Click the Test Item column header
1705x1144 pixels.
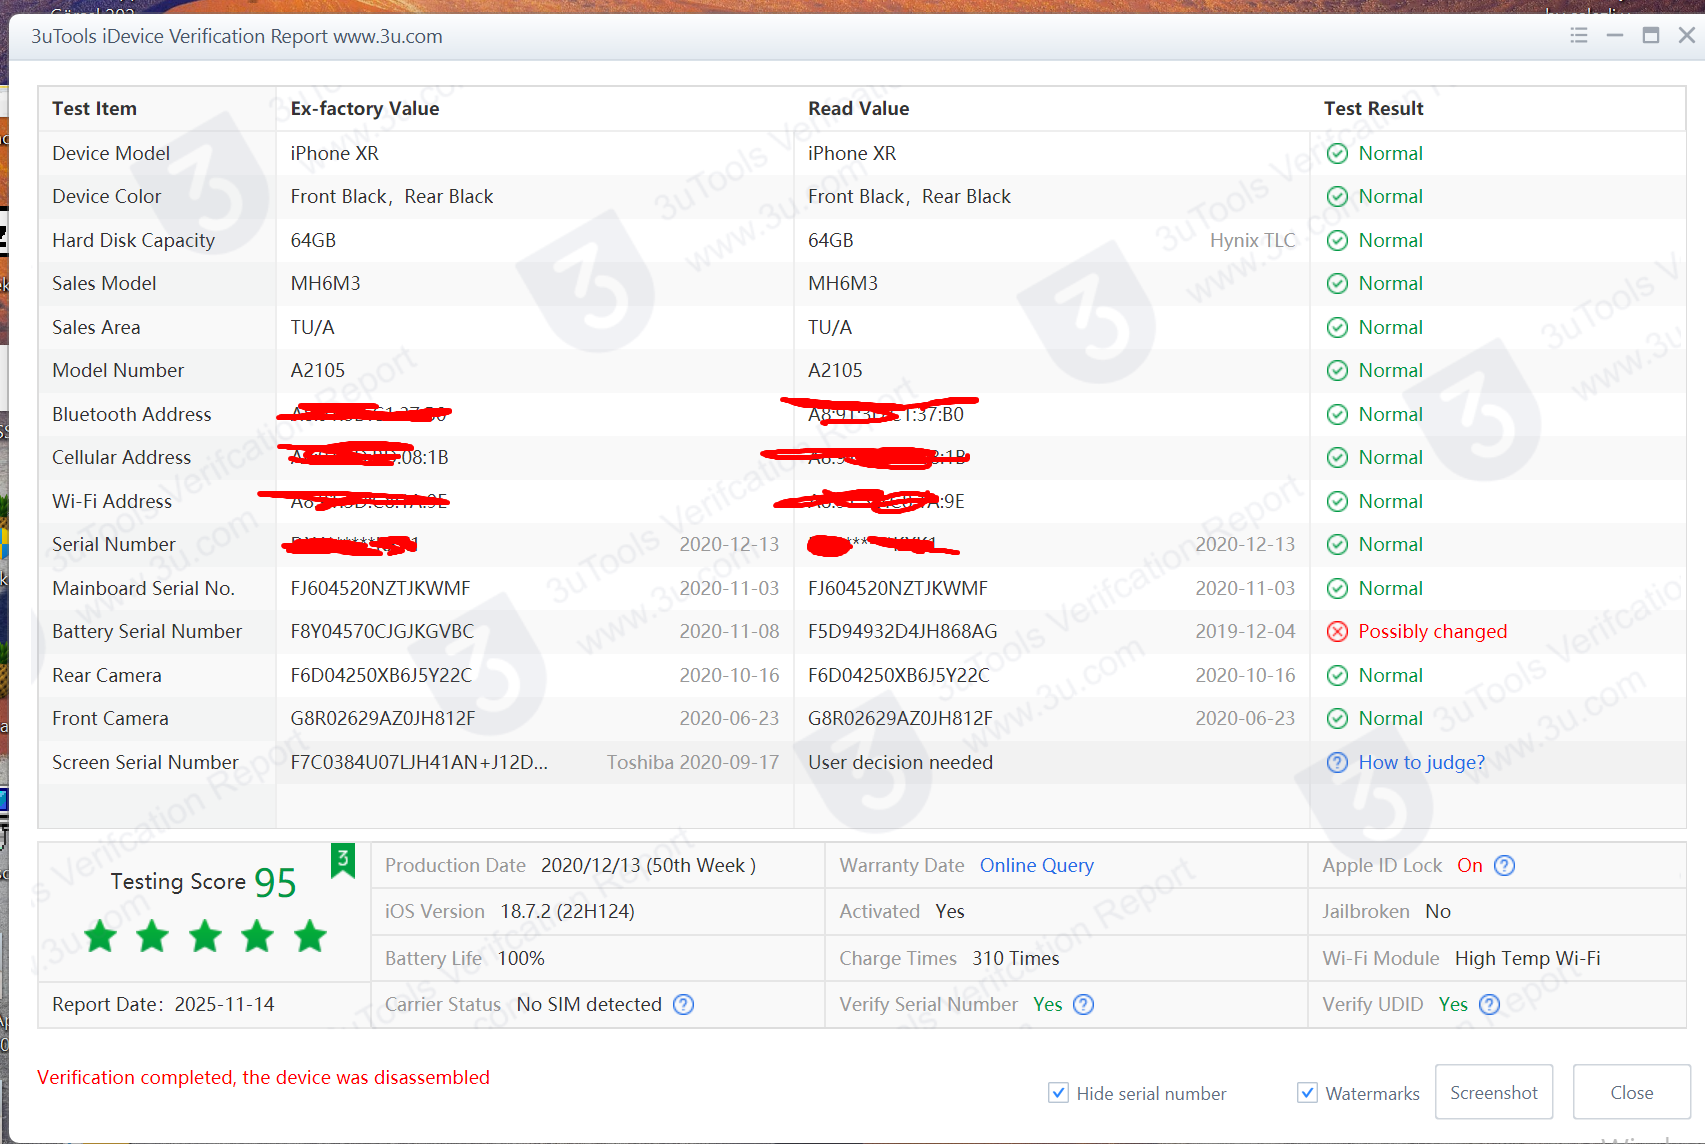click(94, 109)
